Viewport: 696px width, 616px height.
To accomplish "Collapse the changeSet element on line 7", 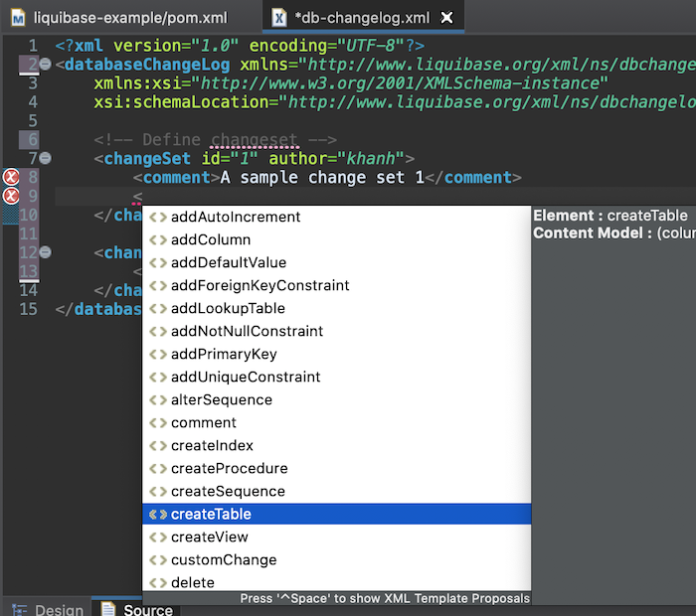I will [x=45, y=158].
